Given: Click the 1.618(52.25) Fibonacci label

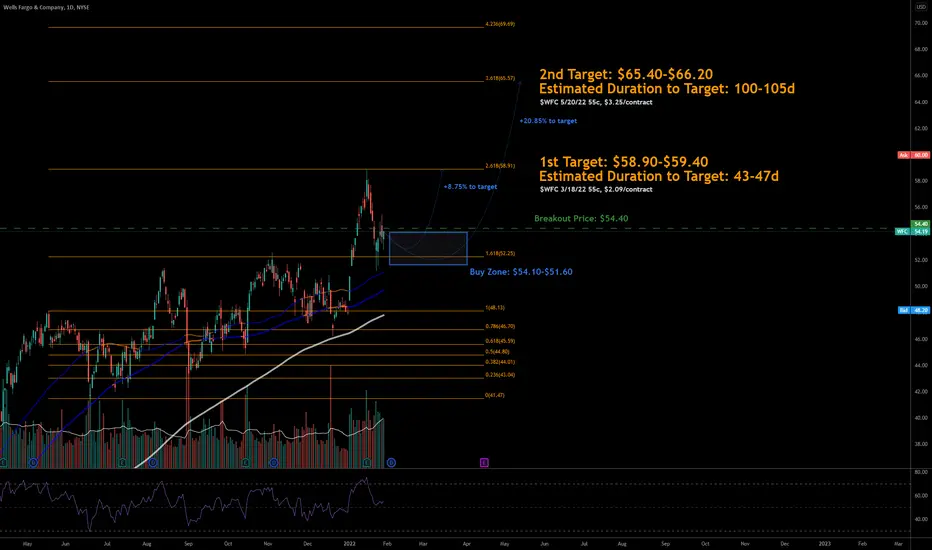Looking at the screenshot, I should click(500, 253).
